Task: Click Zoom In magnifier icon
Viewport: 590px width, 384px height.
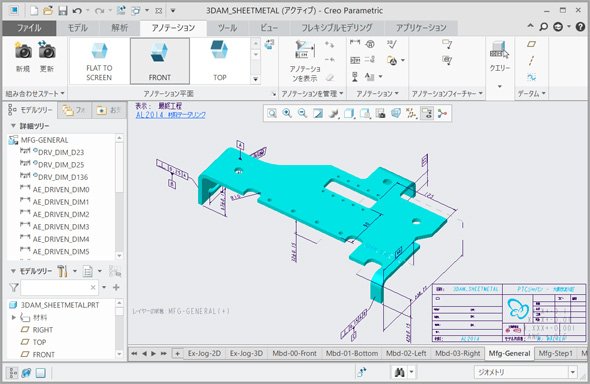Action: point(287,113)
